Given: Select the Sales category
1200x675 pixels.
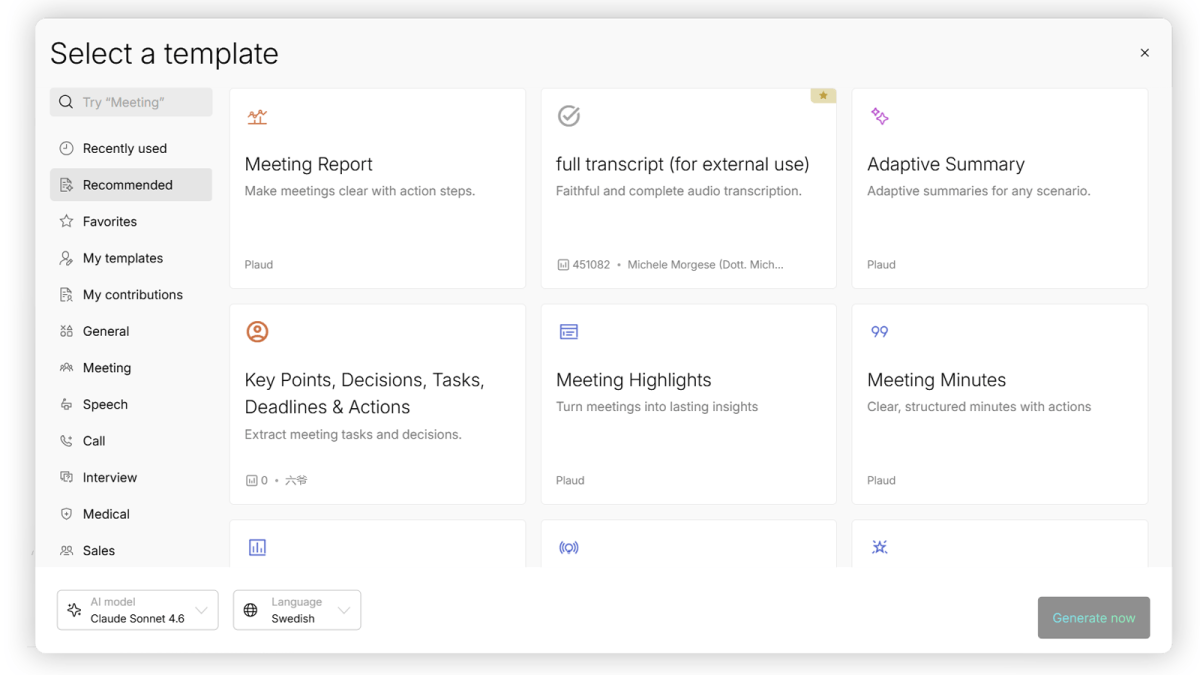Looking at the screenshot, I should (x=131, y=551).
